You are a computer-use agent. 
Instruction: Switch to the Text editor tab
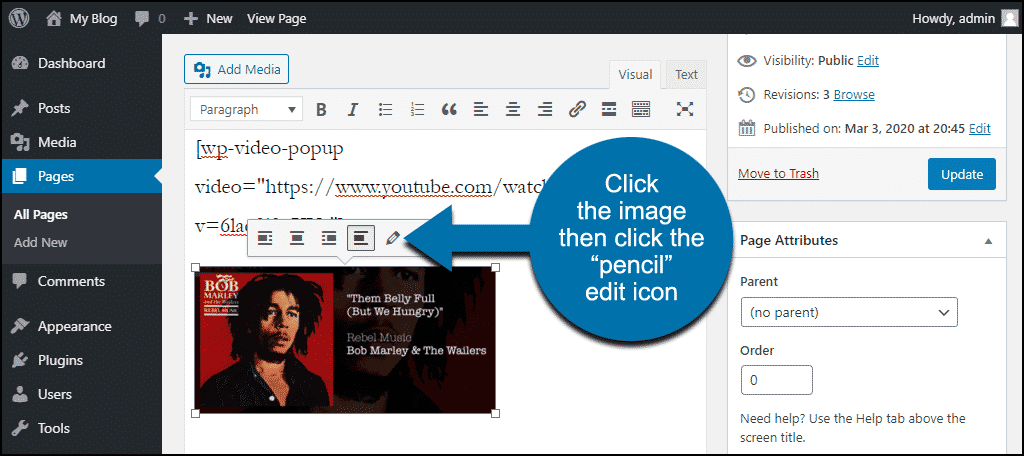coord(686,74)
